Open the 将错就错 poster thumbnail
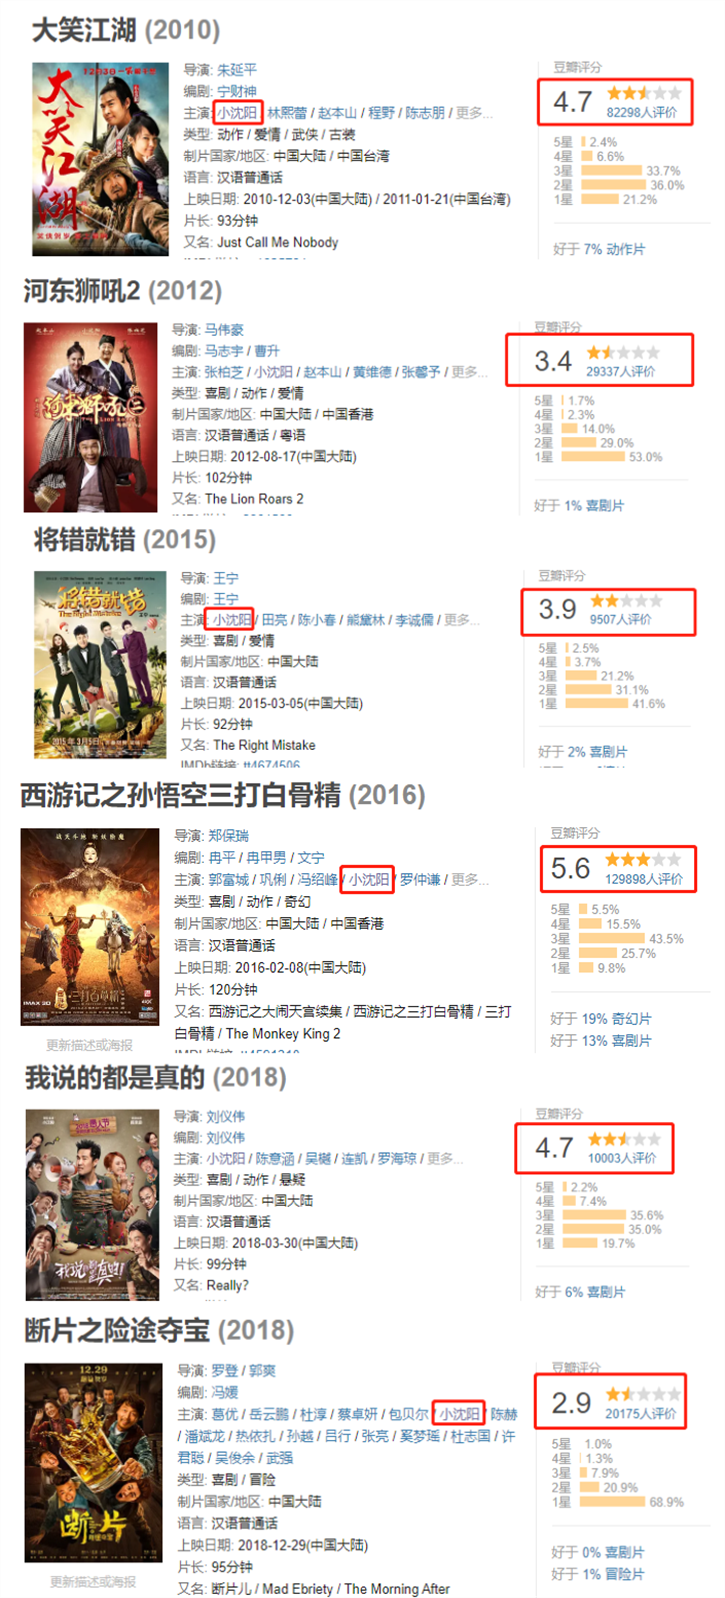 click(100, 664)
